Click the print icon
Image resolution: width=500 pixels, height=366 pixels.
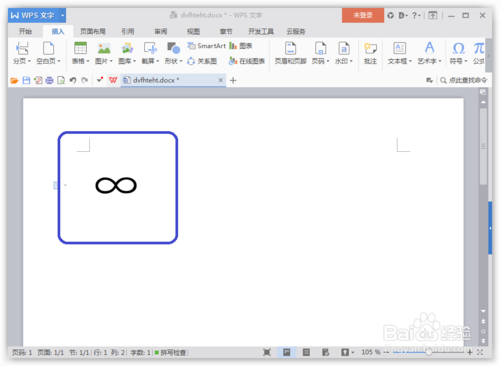(49, 80)
